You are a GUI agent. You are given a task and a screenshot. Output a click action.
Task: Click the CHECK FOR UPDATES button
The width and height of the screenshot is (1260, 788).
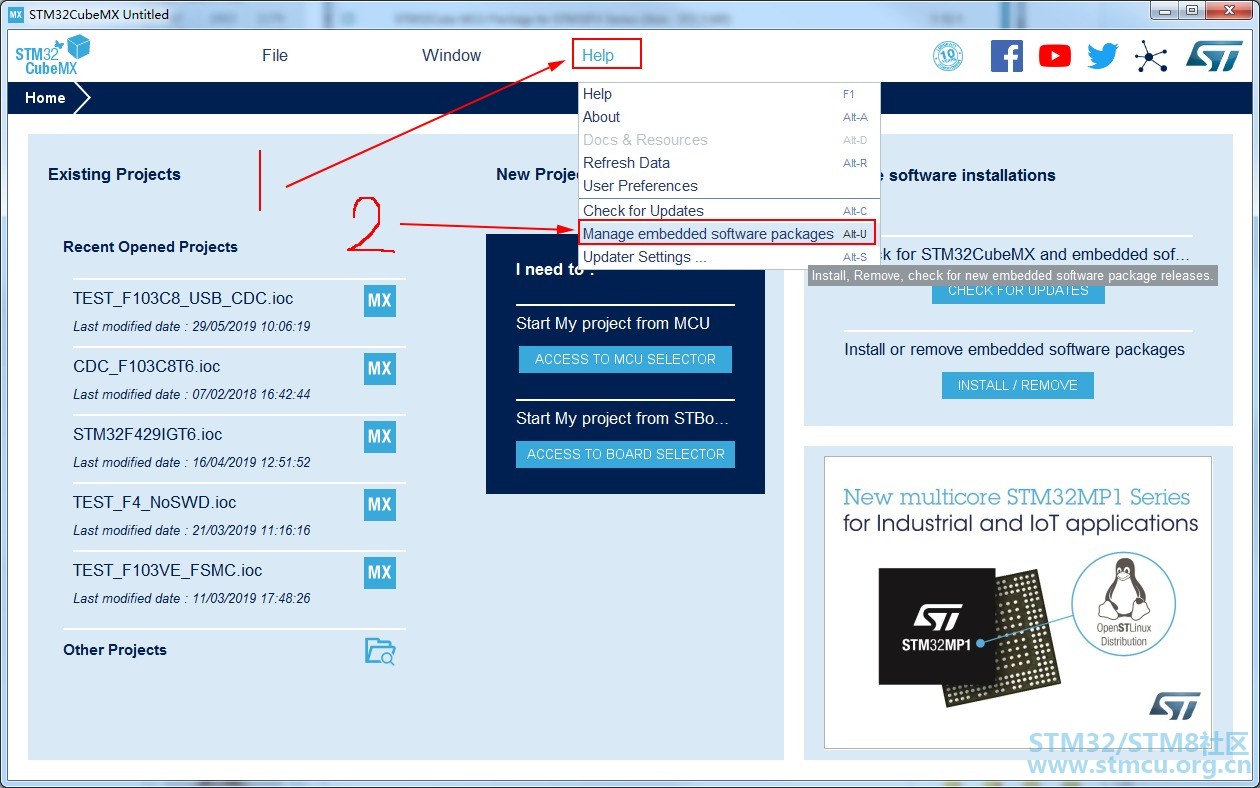point(1018,291)
